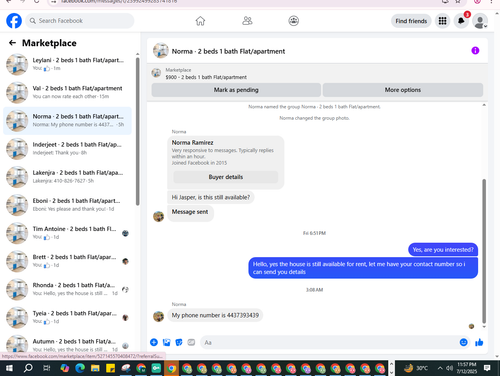500x376 pixels.
Task: Focus the Search Facebook field
Action: tap(80, 21)
